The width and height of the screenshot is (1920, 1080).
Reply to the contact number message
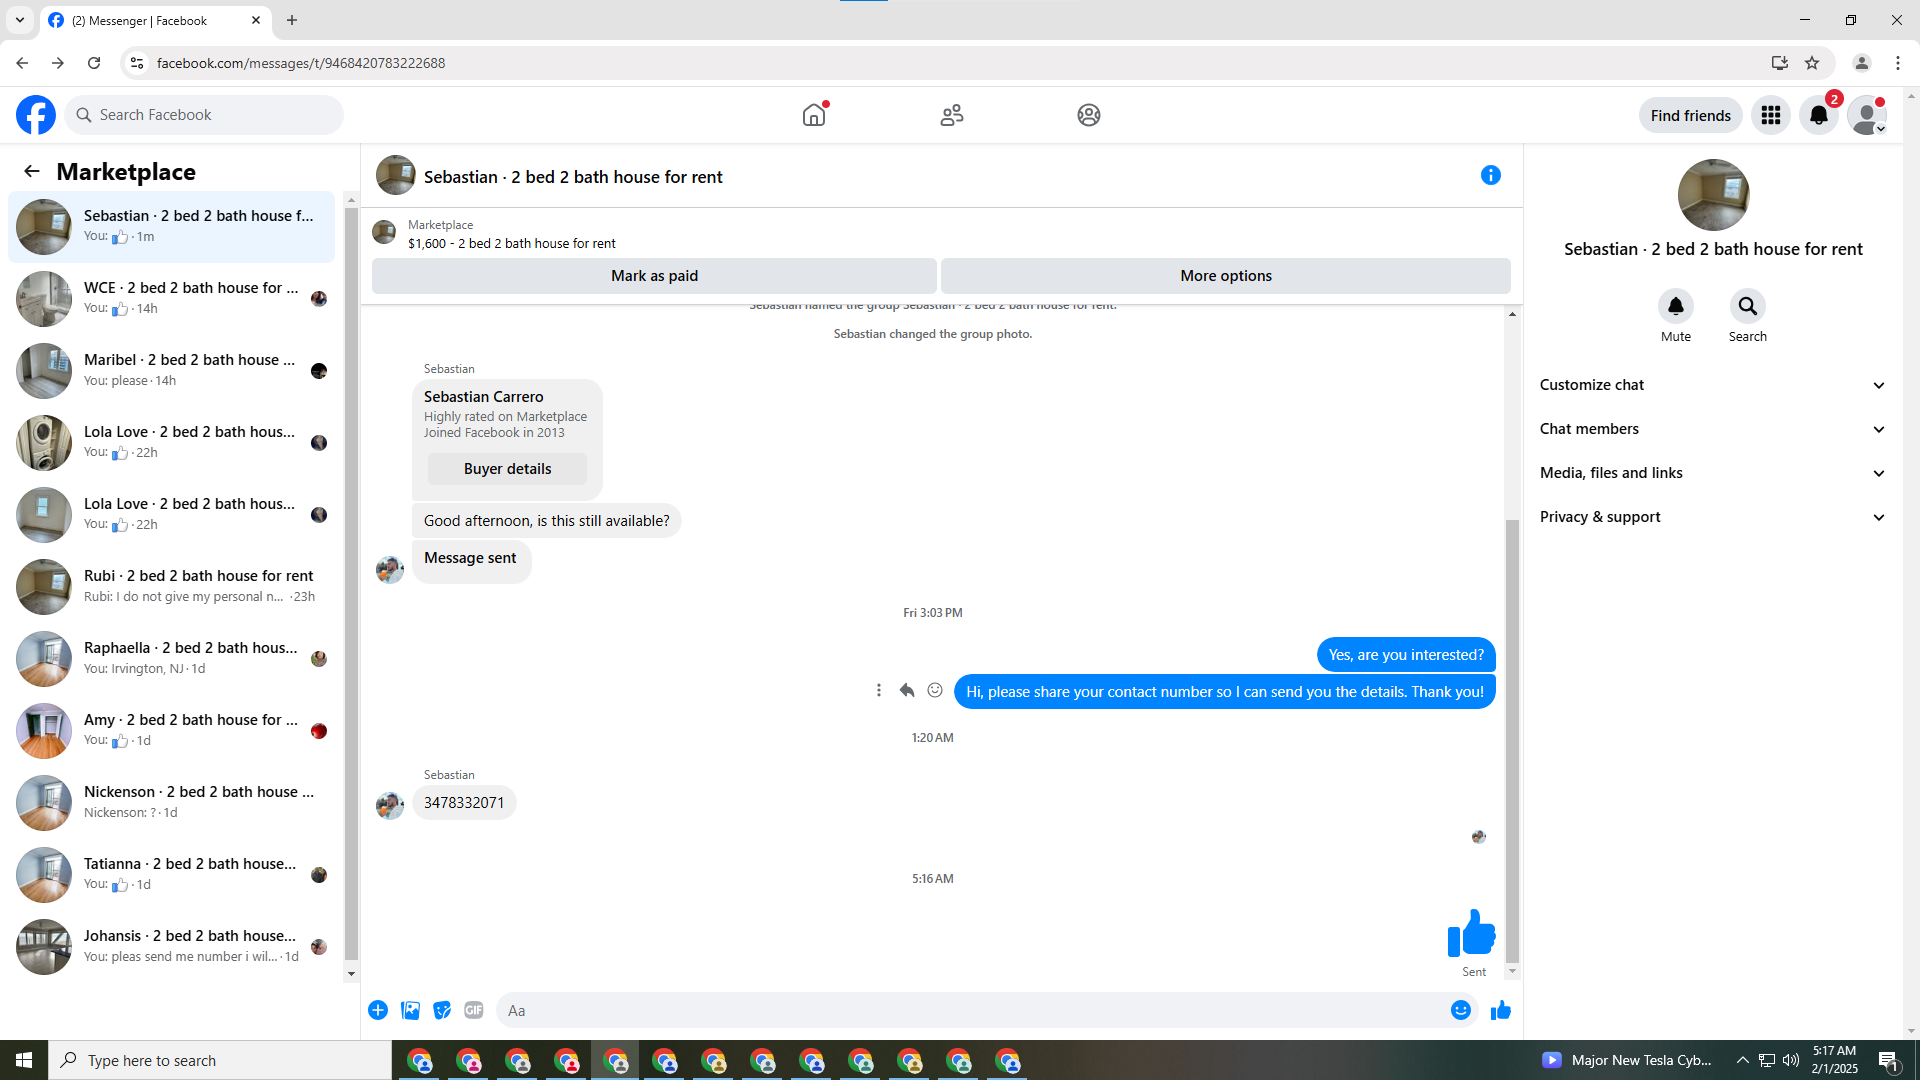(907, 690)
